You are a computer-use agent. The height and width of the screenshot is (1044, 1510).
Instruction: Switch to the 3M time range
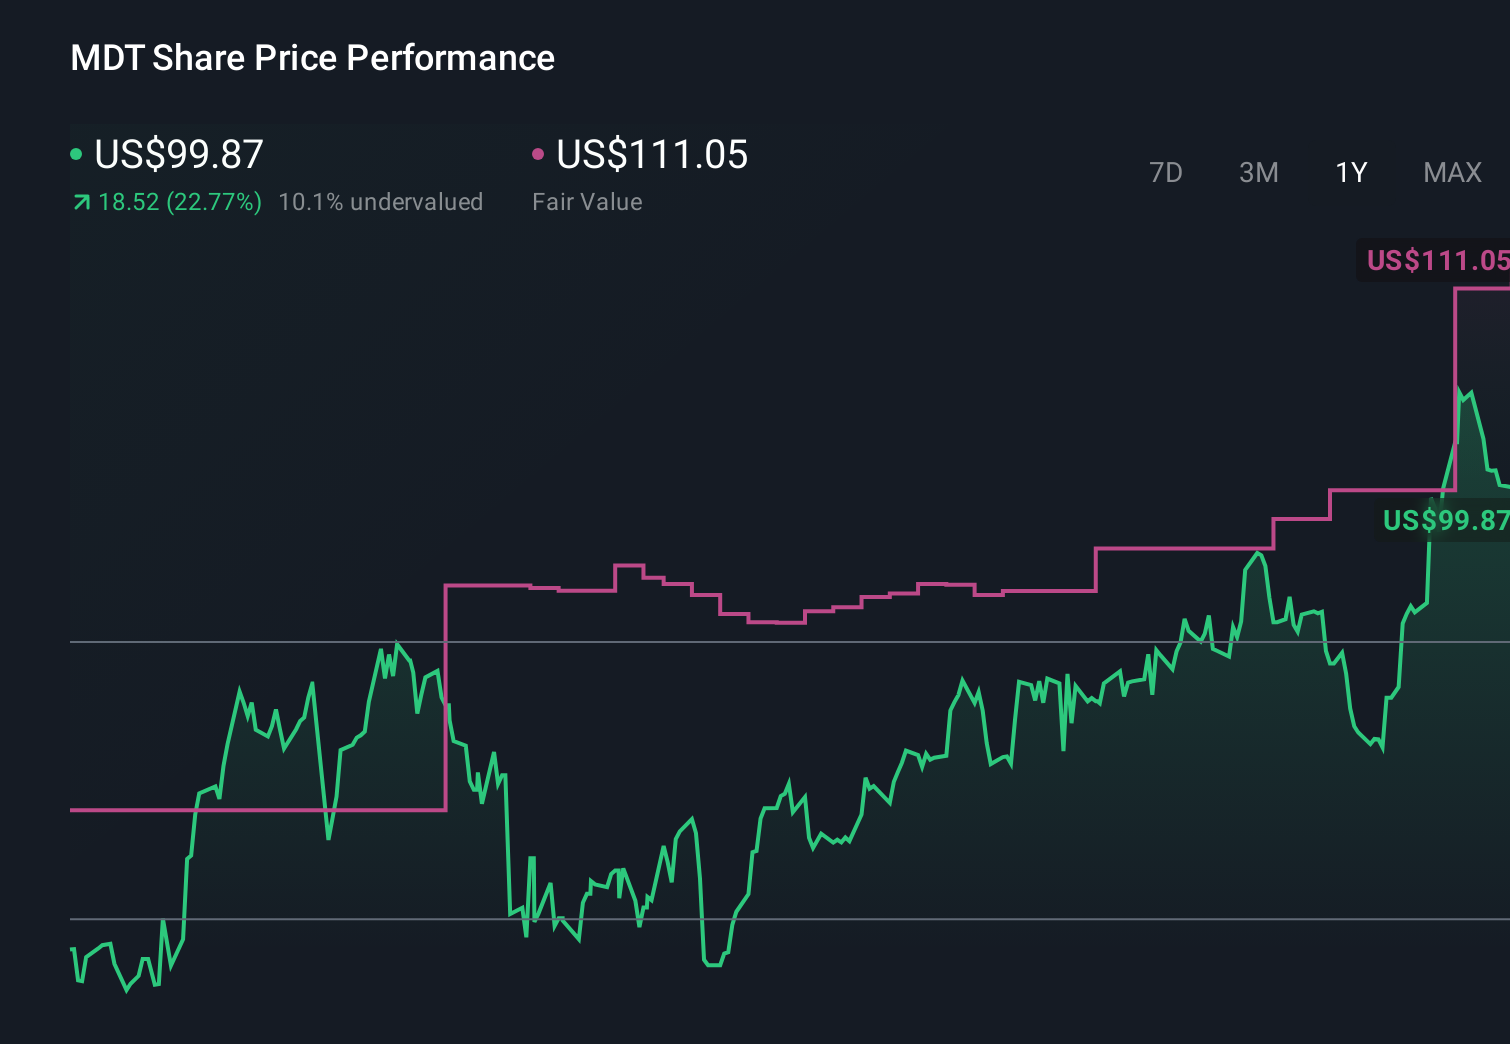tap(1258, 173)
